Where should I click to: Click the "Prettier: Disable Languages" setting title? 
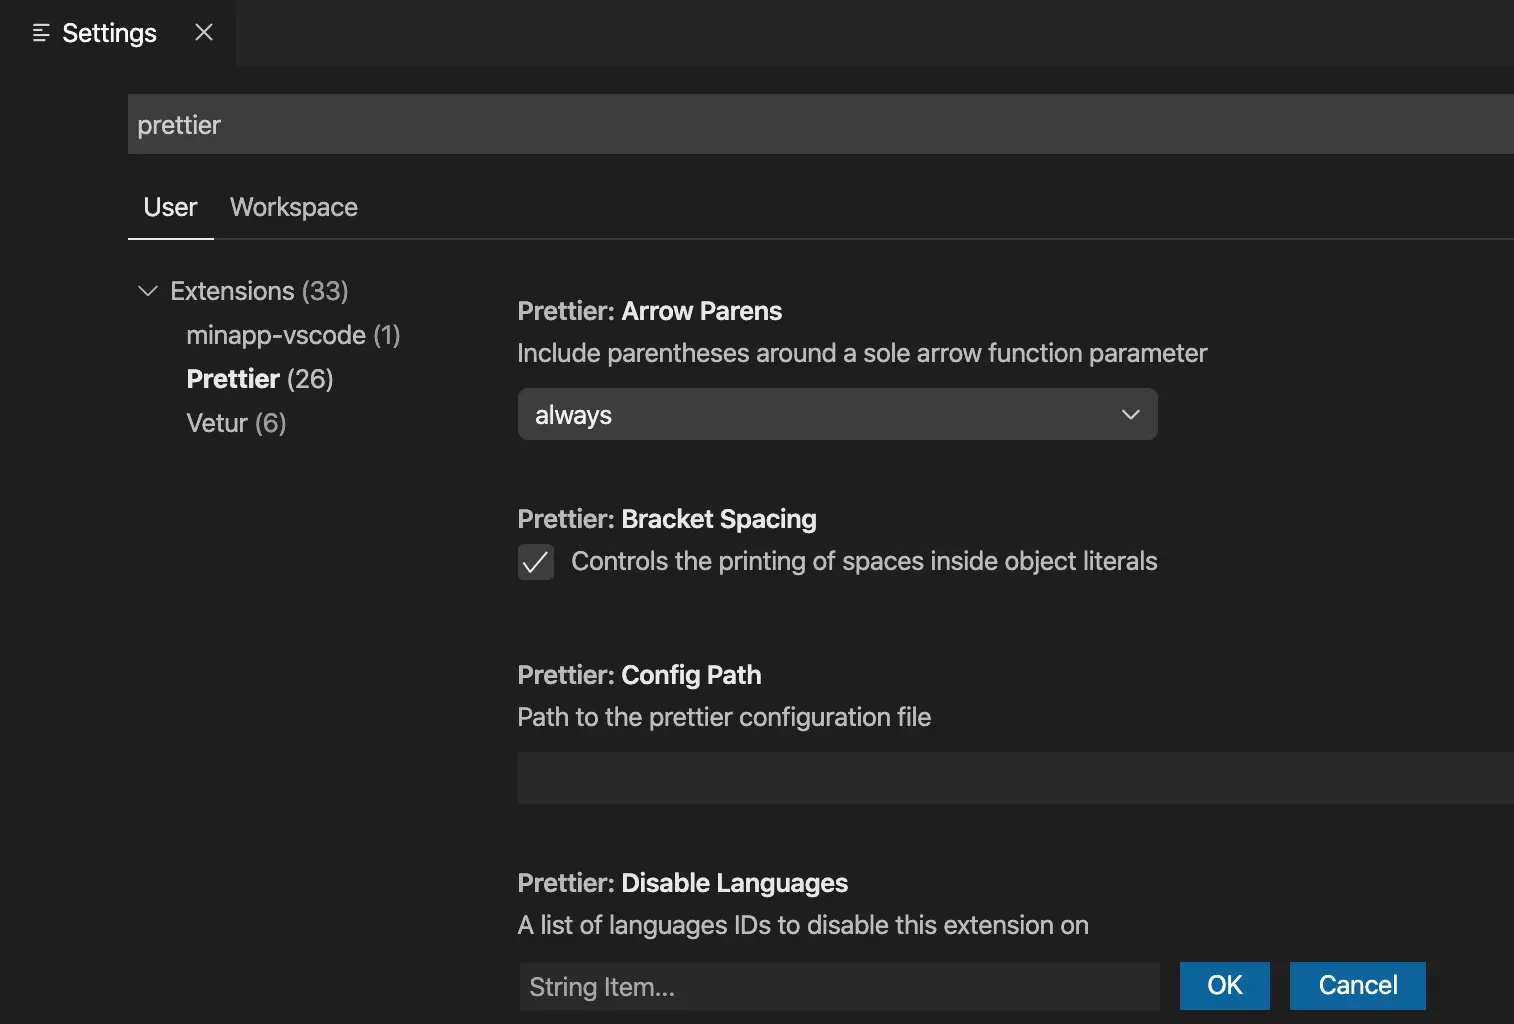pyautogui.click(x=683, y=883)
